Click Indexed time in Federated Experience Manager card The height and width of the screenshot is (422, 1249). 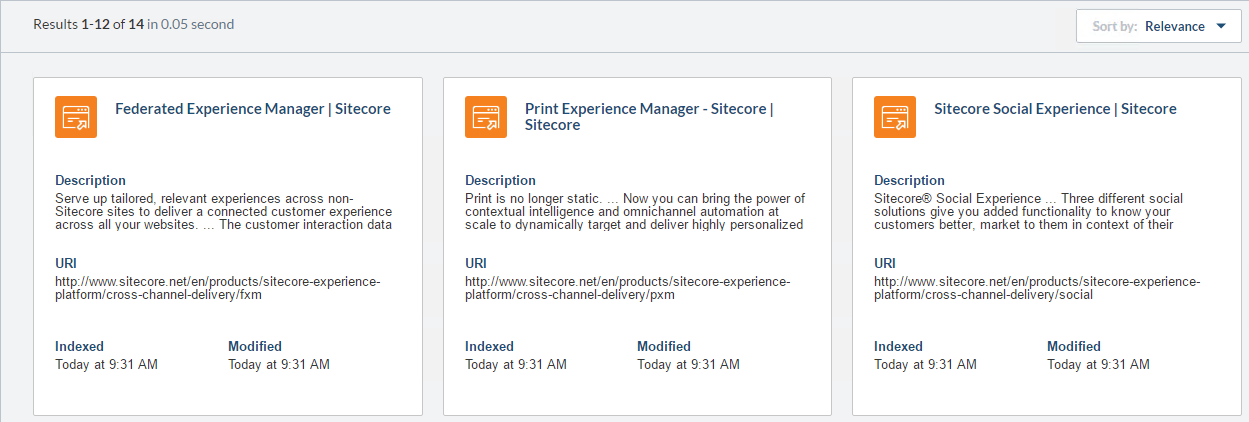point(106,364)
